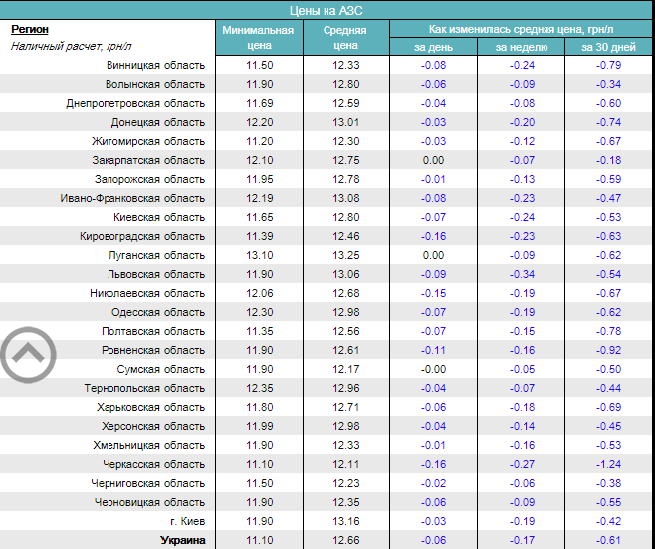The image size is (655, 549).
Task: Click the underlined Регион header link
Action: (29, 30)
